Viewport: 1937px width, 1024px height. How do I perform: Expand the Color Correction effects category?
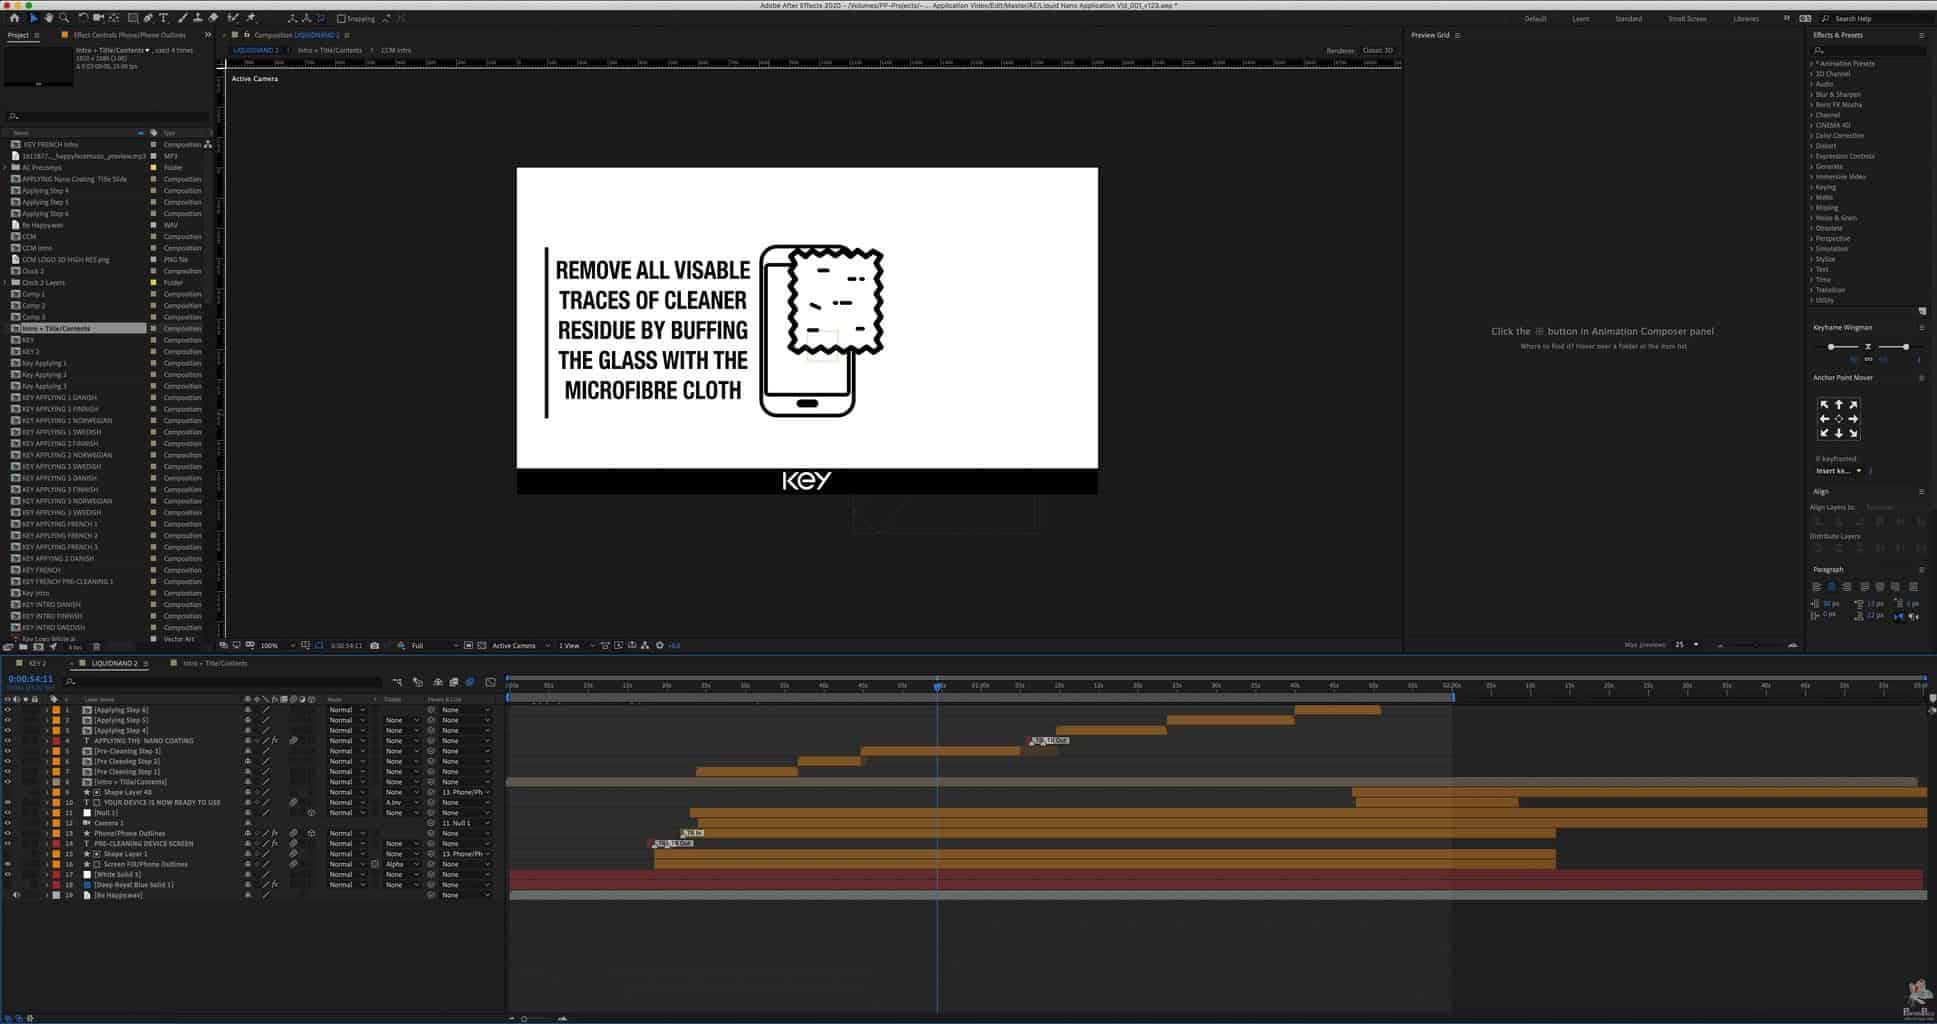(1838, 136)
